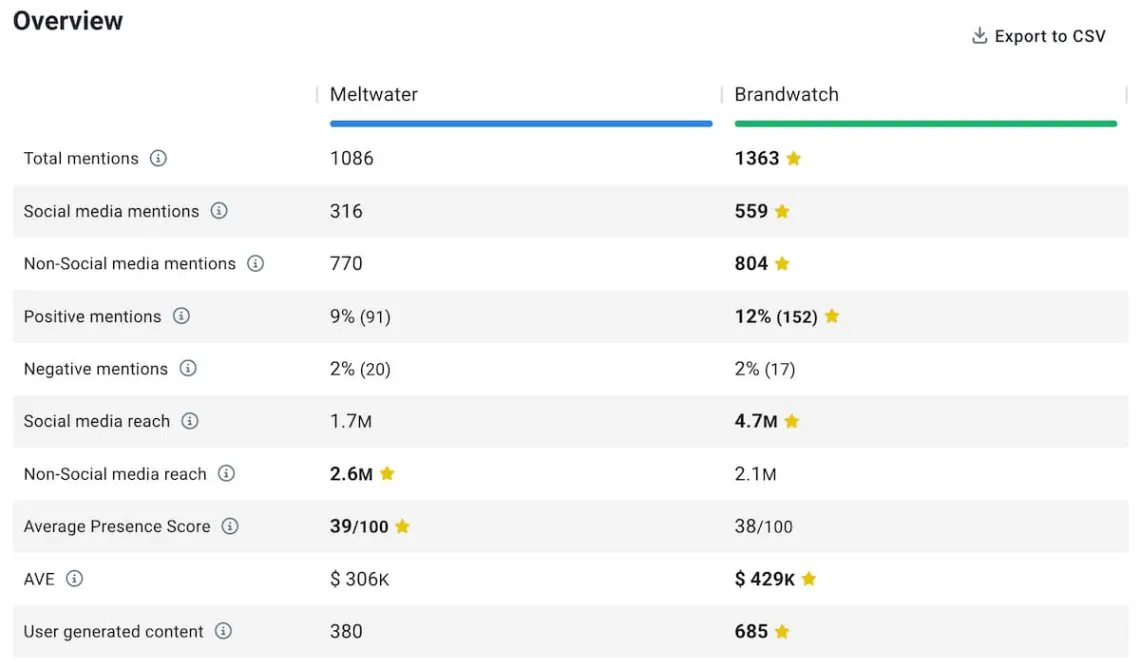1140x669 pixels.
Task: Click the Negative mentions info icon
Action: click(189, 369)
